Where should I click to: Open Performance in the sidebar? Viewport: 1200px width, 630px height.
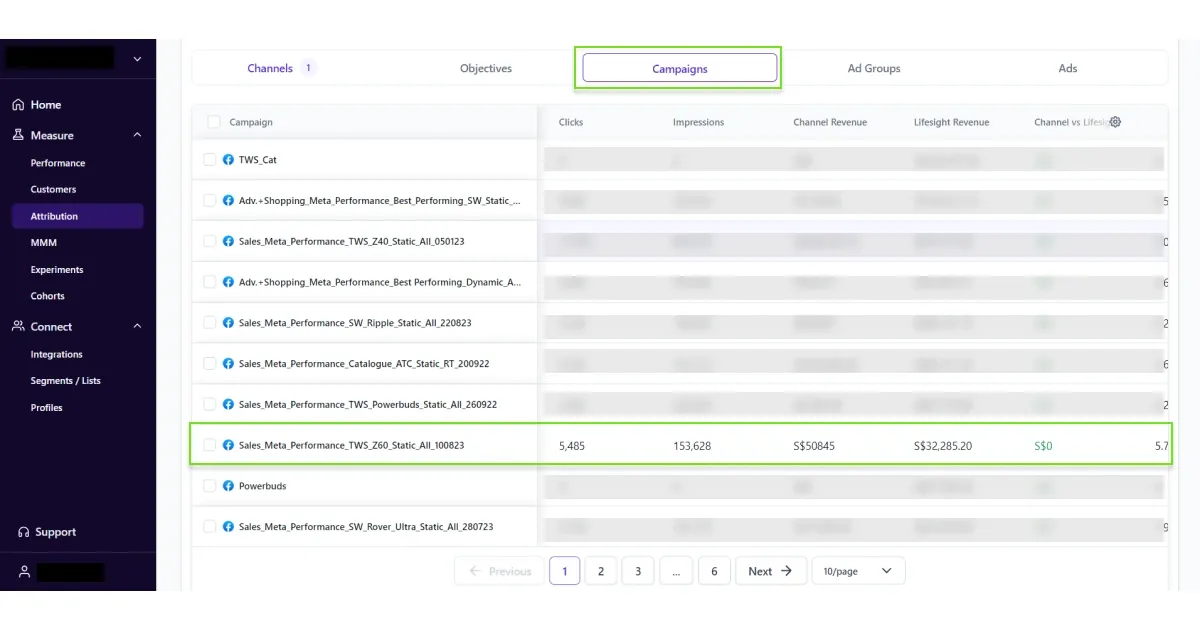pyautogui.click(x=58, y=163)
